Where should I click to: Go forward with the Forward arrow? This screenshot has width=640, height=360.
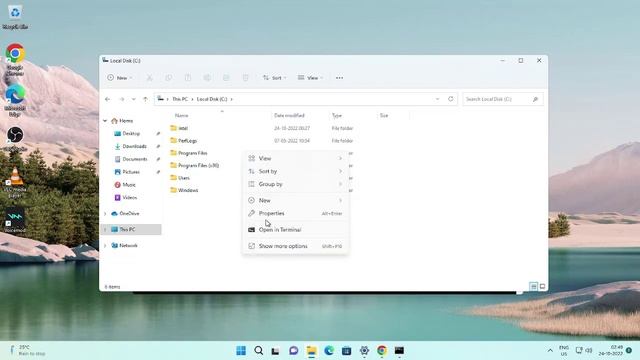(x=122, y=99)
